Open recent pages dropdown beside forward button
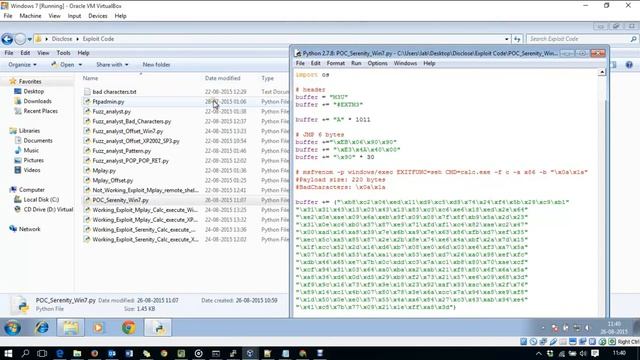The width and height of the screenshot is (640, 360). pyautogui.click(x=29, y=39)
